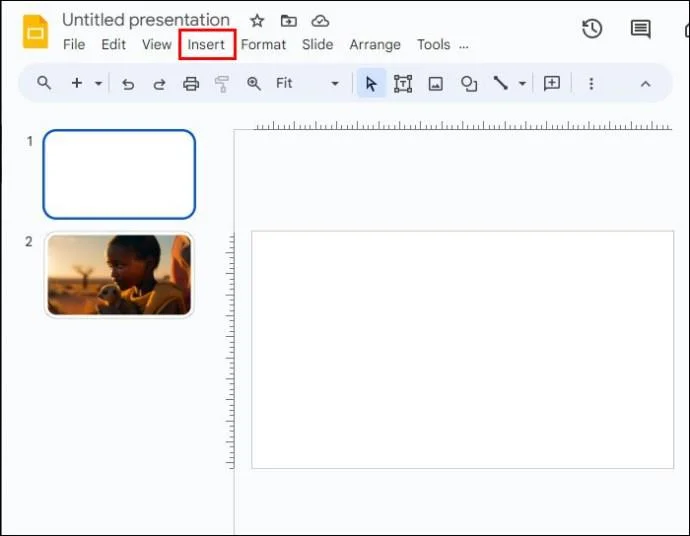The image size is (690, 536).
Task: Select slide 2 thumbnail with child photo
Action: pos(119,275)
